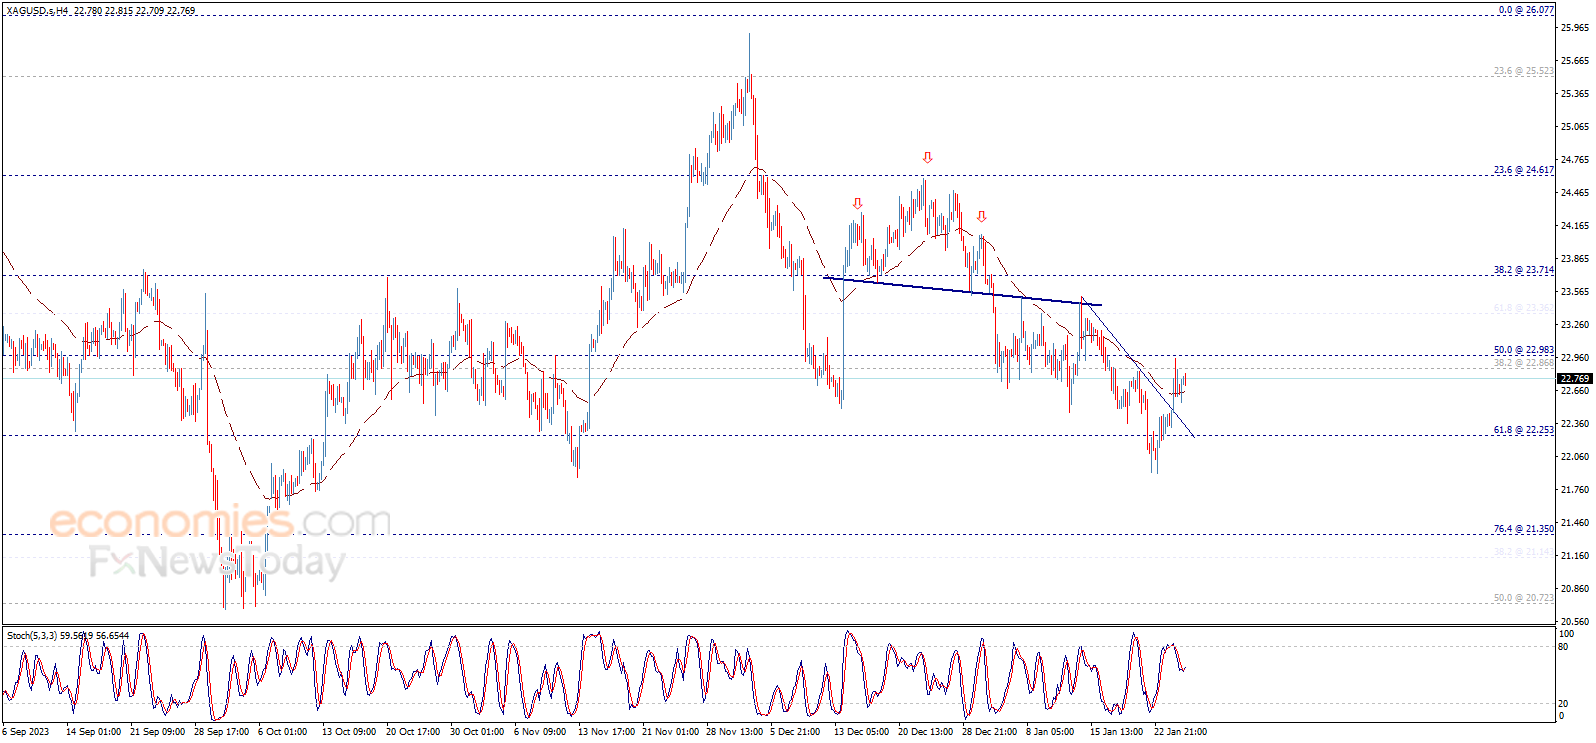
Task: Click the stochastic scale value 20
Action: coord(1564,704)
